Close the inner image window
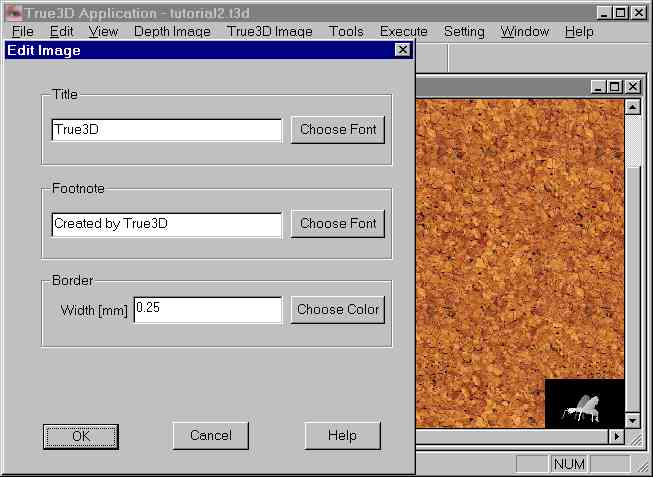Screen dimensions: 653x477 (633, 87)
